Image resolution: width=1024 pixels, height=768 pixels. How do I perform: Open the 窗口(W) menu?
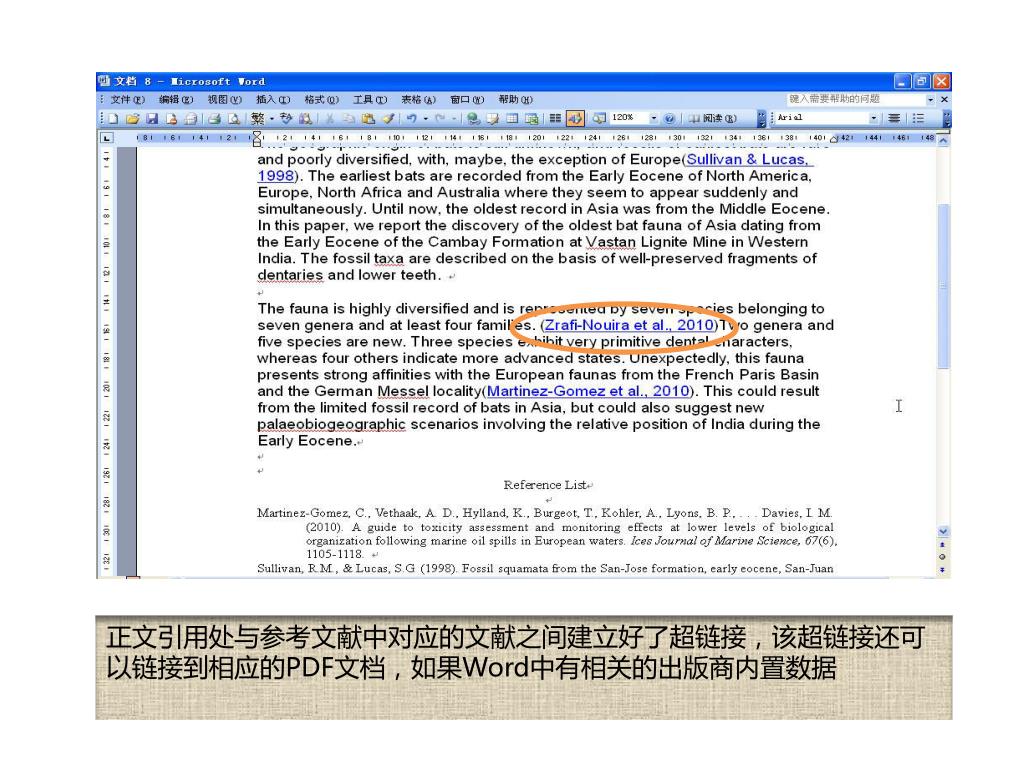pos(467,99)
